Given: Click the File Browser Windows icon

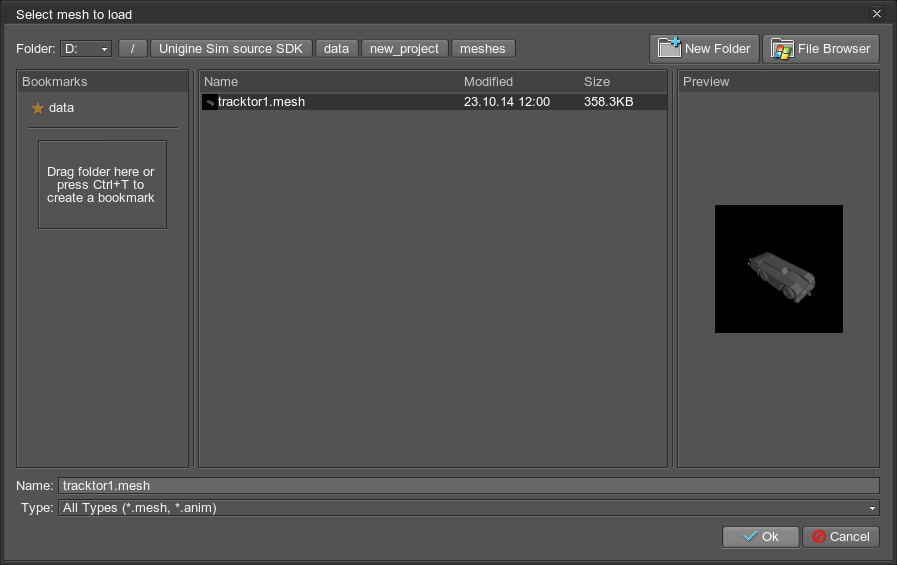Looking at the screenshot, I should point(782,49).
